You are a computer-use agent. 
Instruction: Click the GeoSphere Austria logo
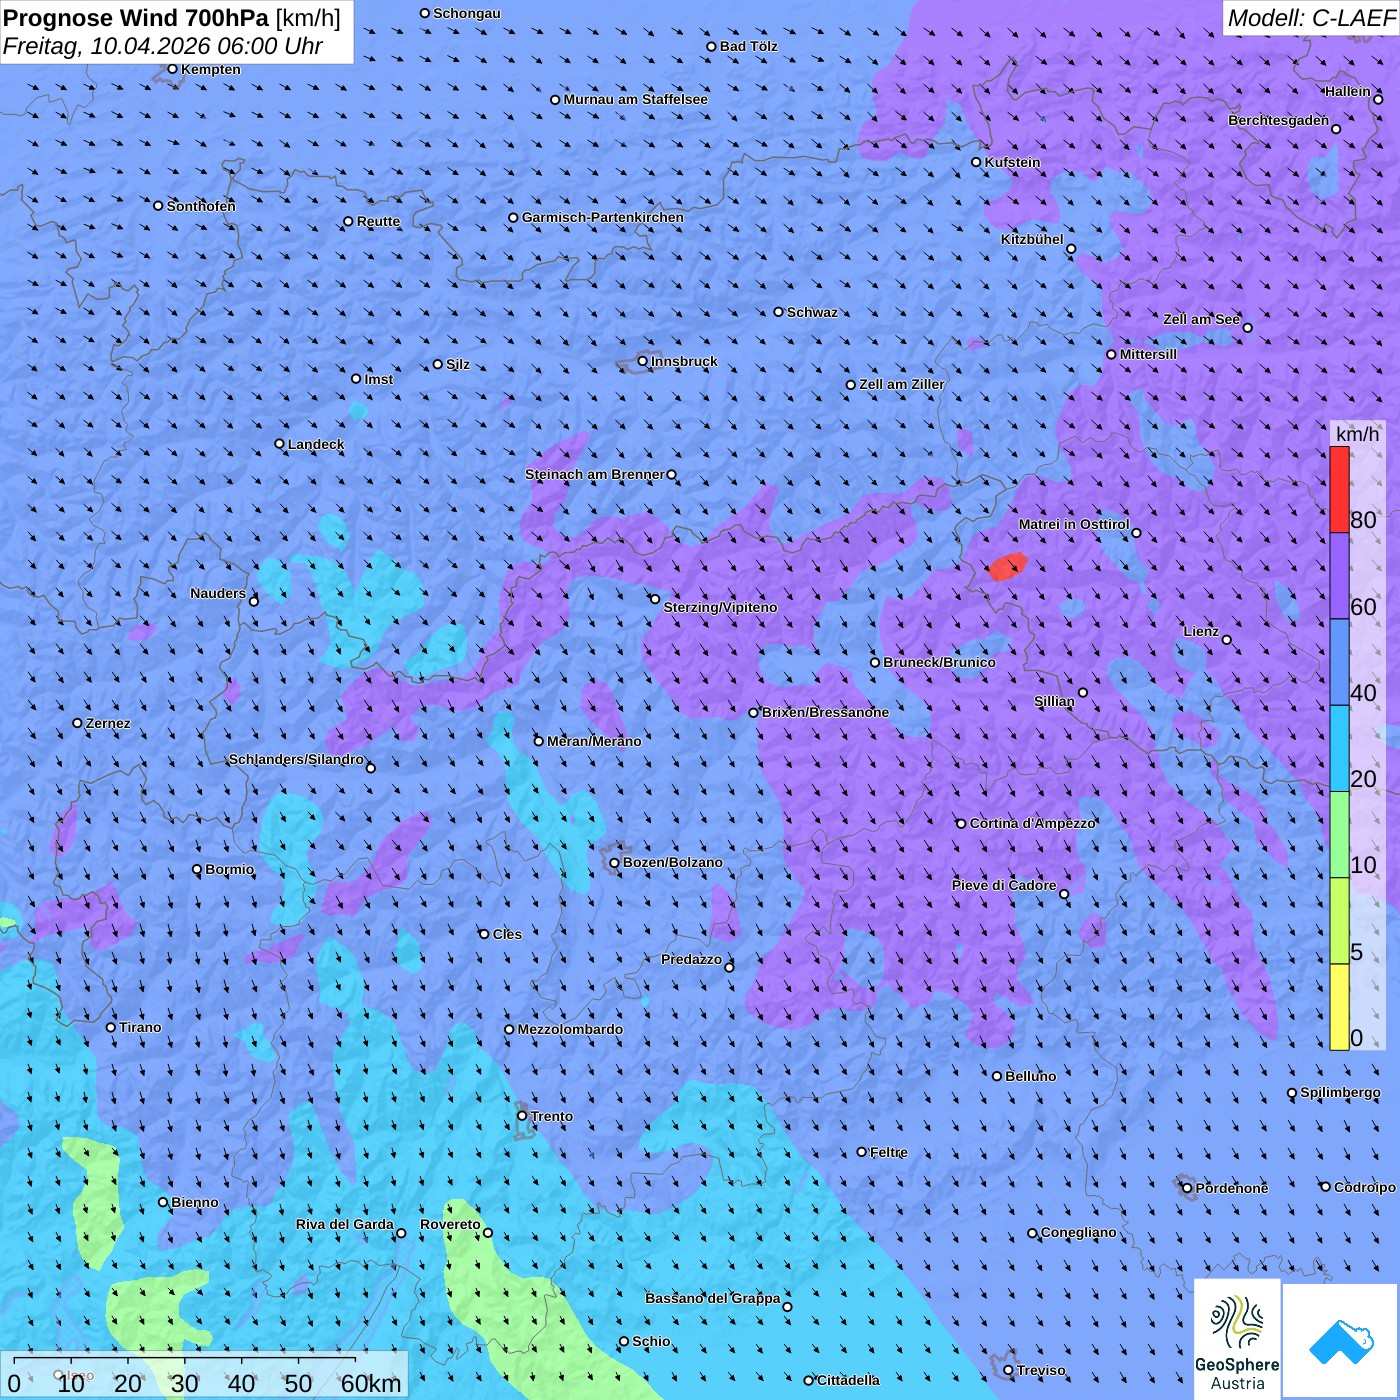[x=1237, y=1338]
